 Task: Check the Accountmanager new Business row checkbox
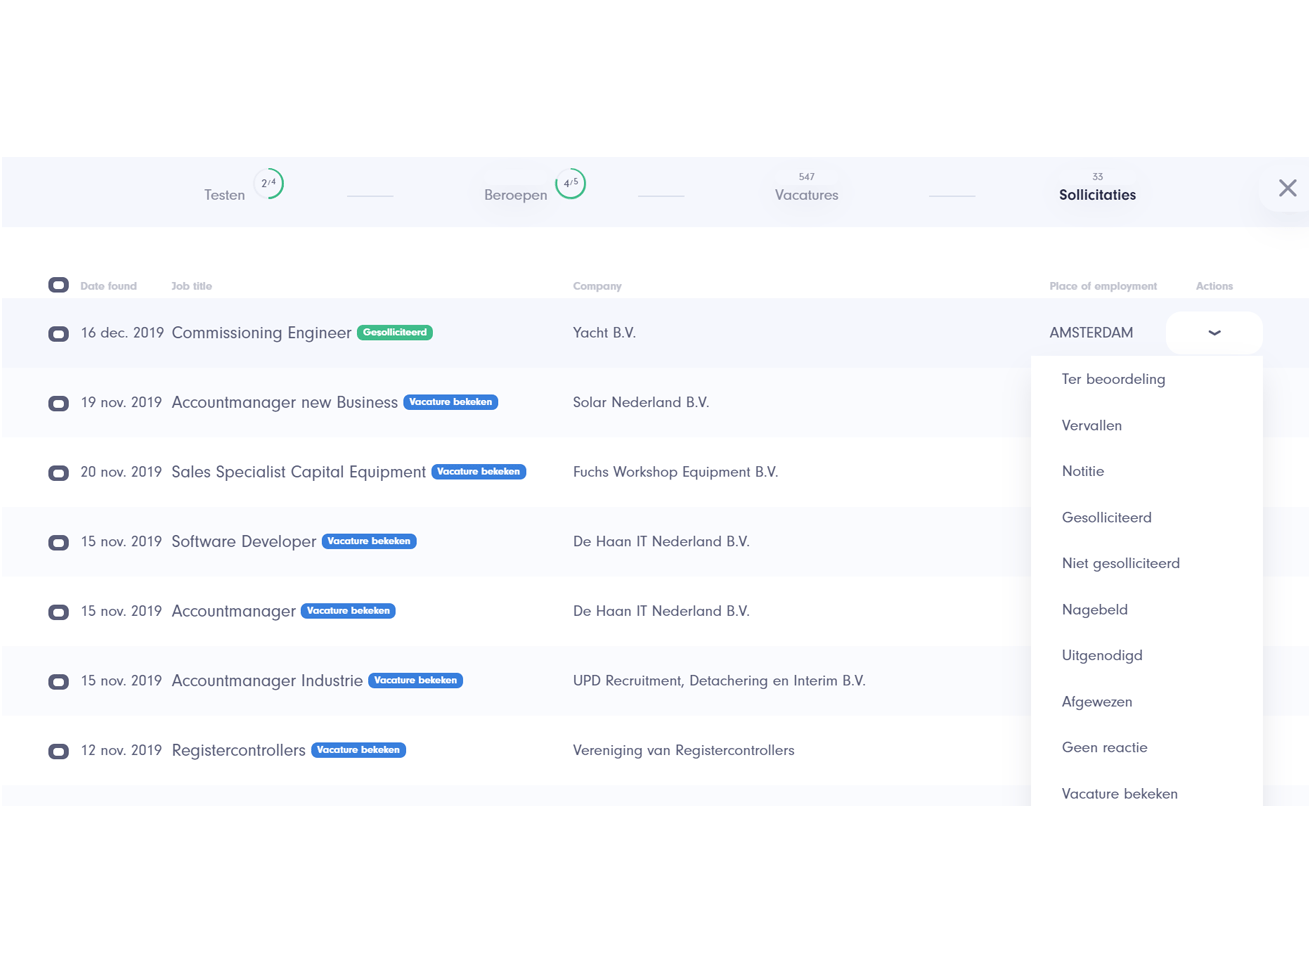58,403
